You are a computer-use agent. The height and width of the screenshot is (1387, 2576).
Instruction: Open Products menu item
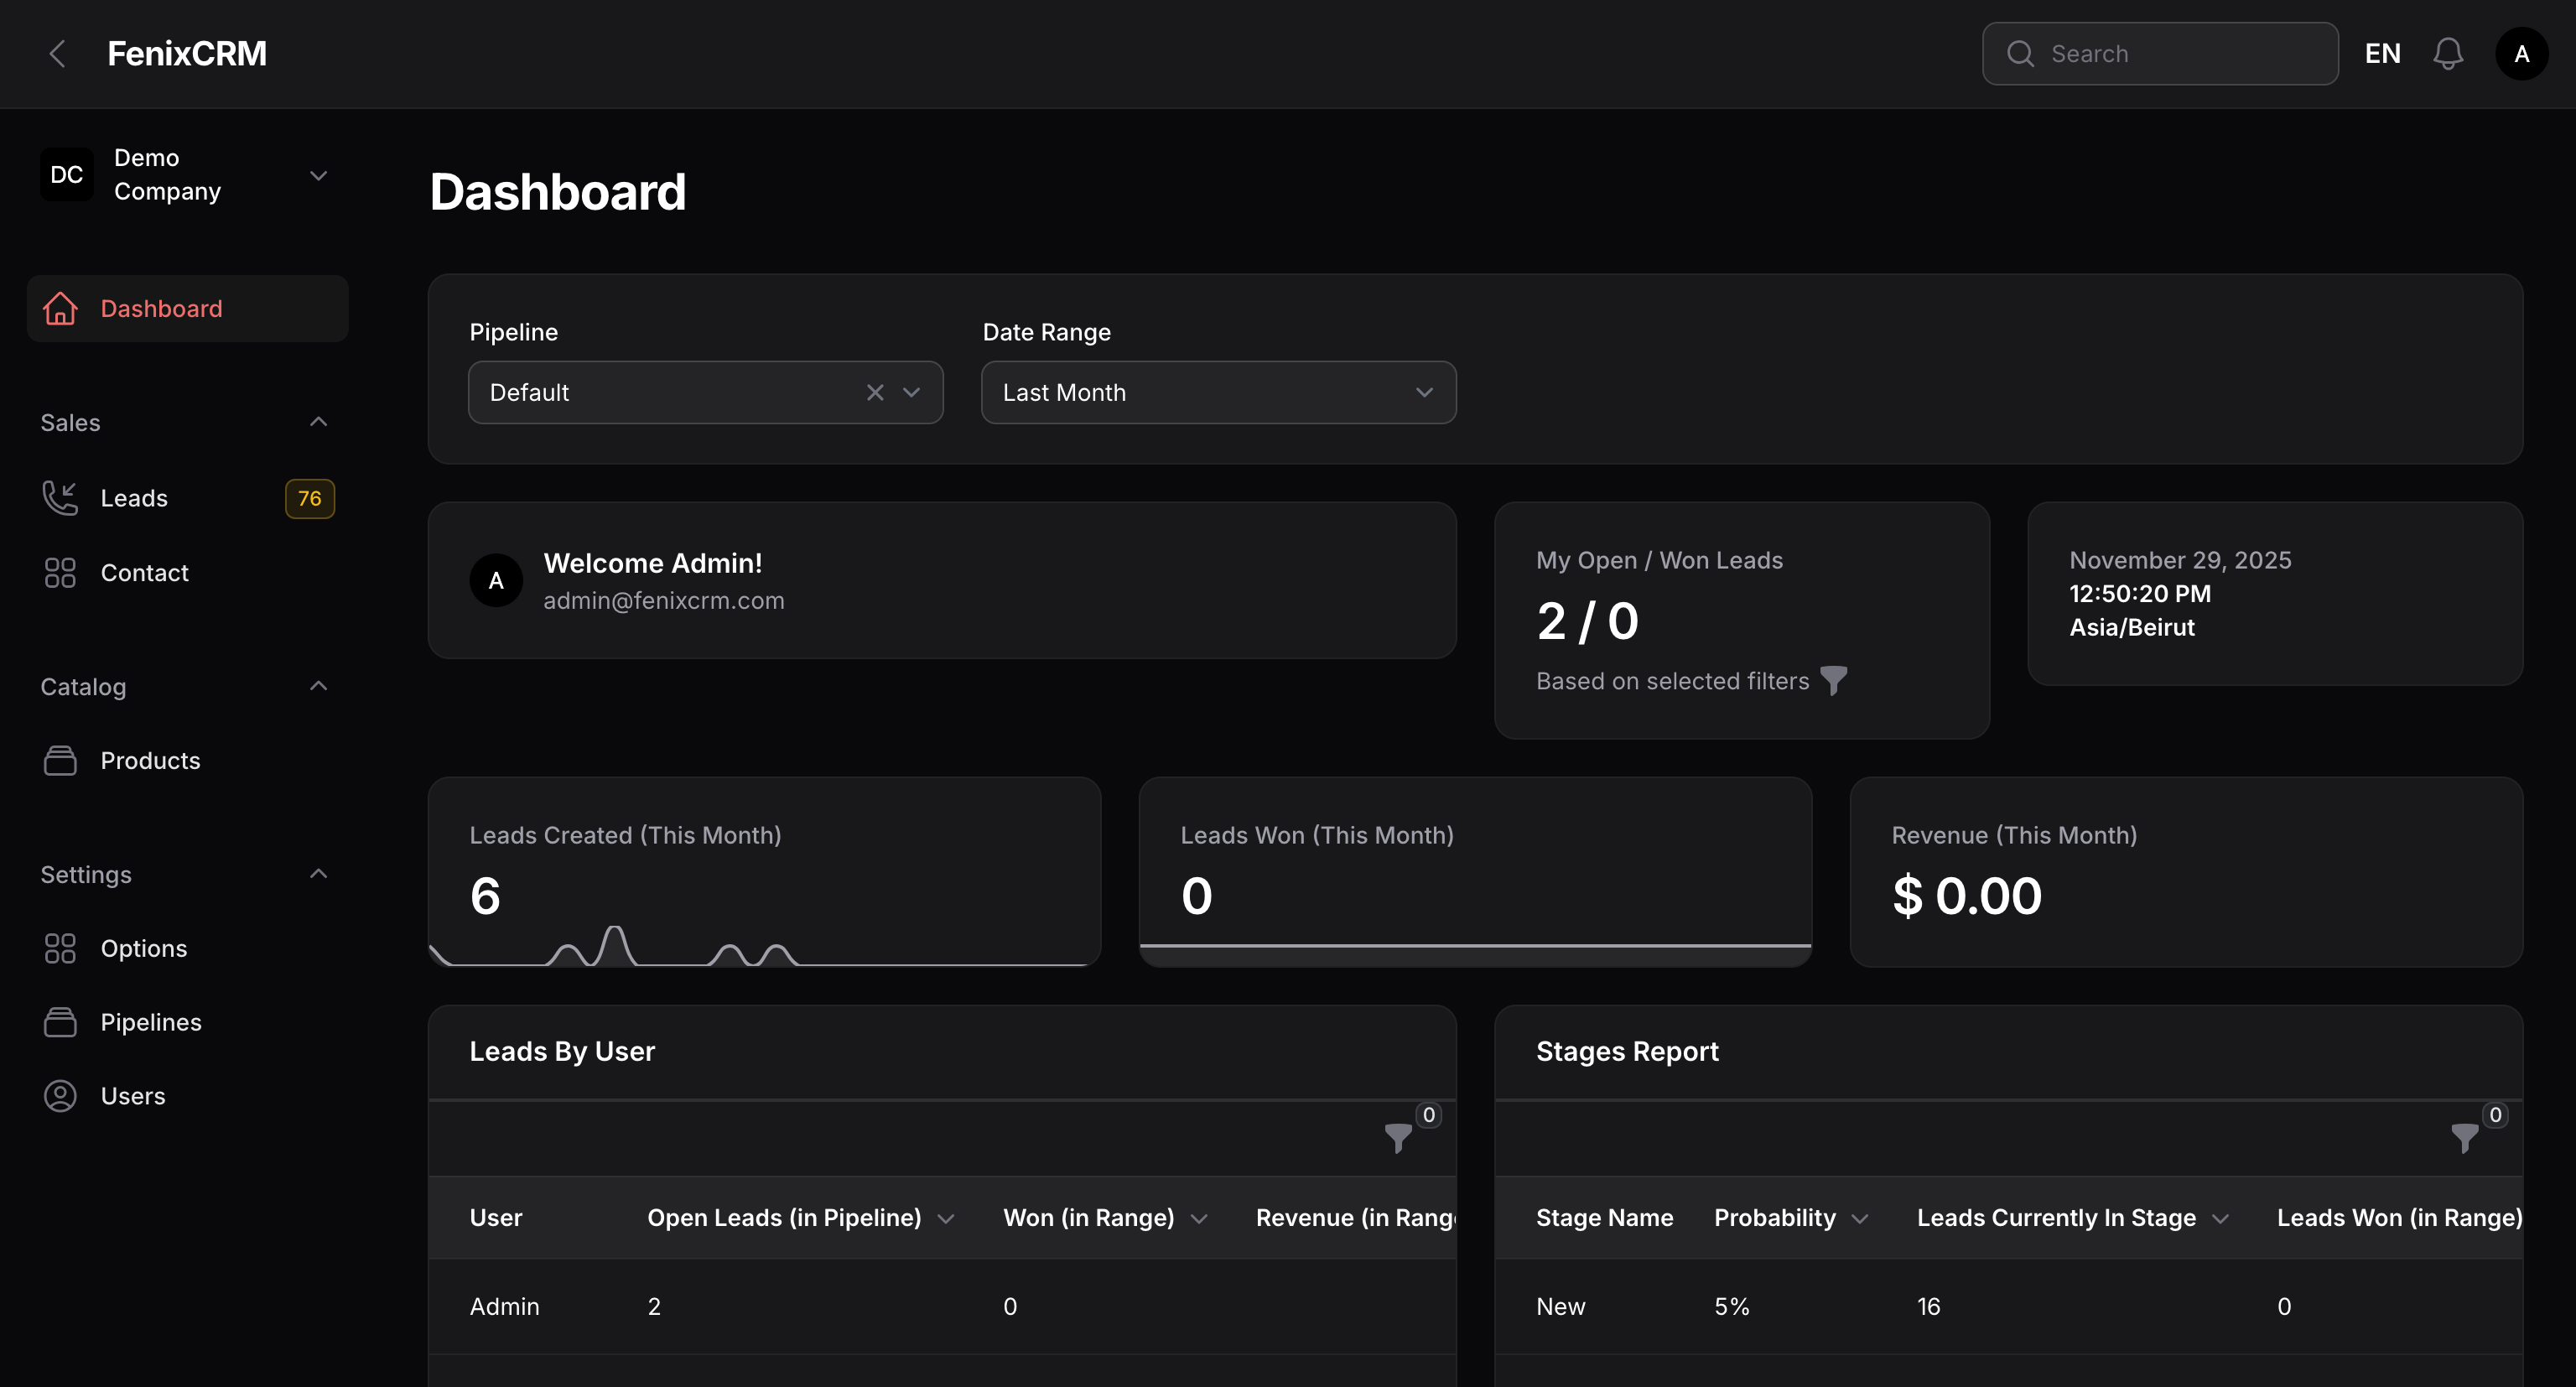pos(188,761)
